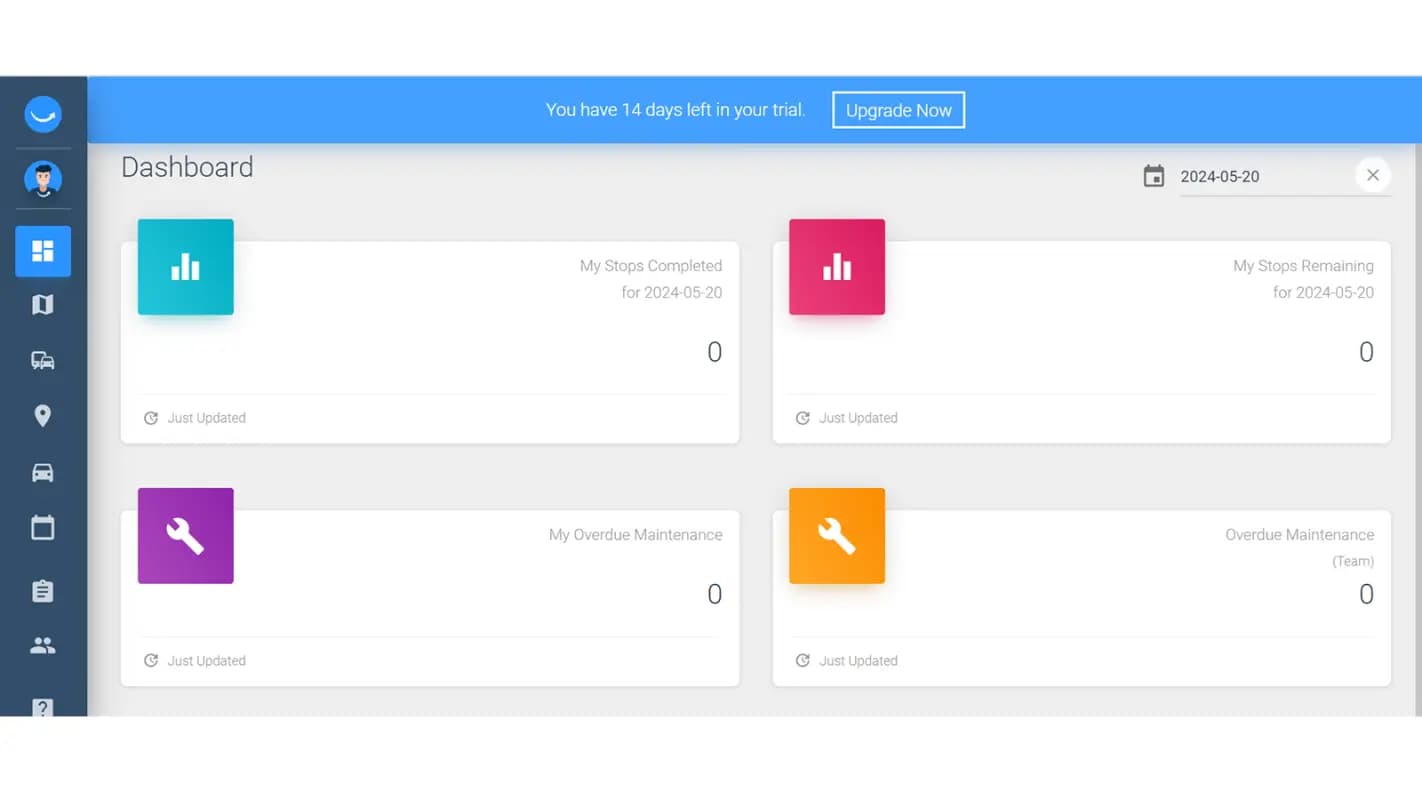The height and width of the screenshot is (800, 1422).
Task: Open the date picker calendar icon
Action: [x=1154, y=177]
